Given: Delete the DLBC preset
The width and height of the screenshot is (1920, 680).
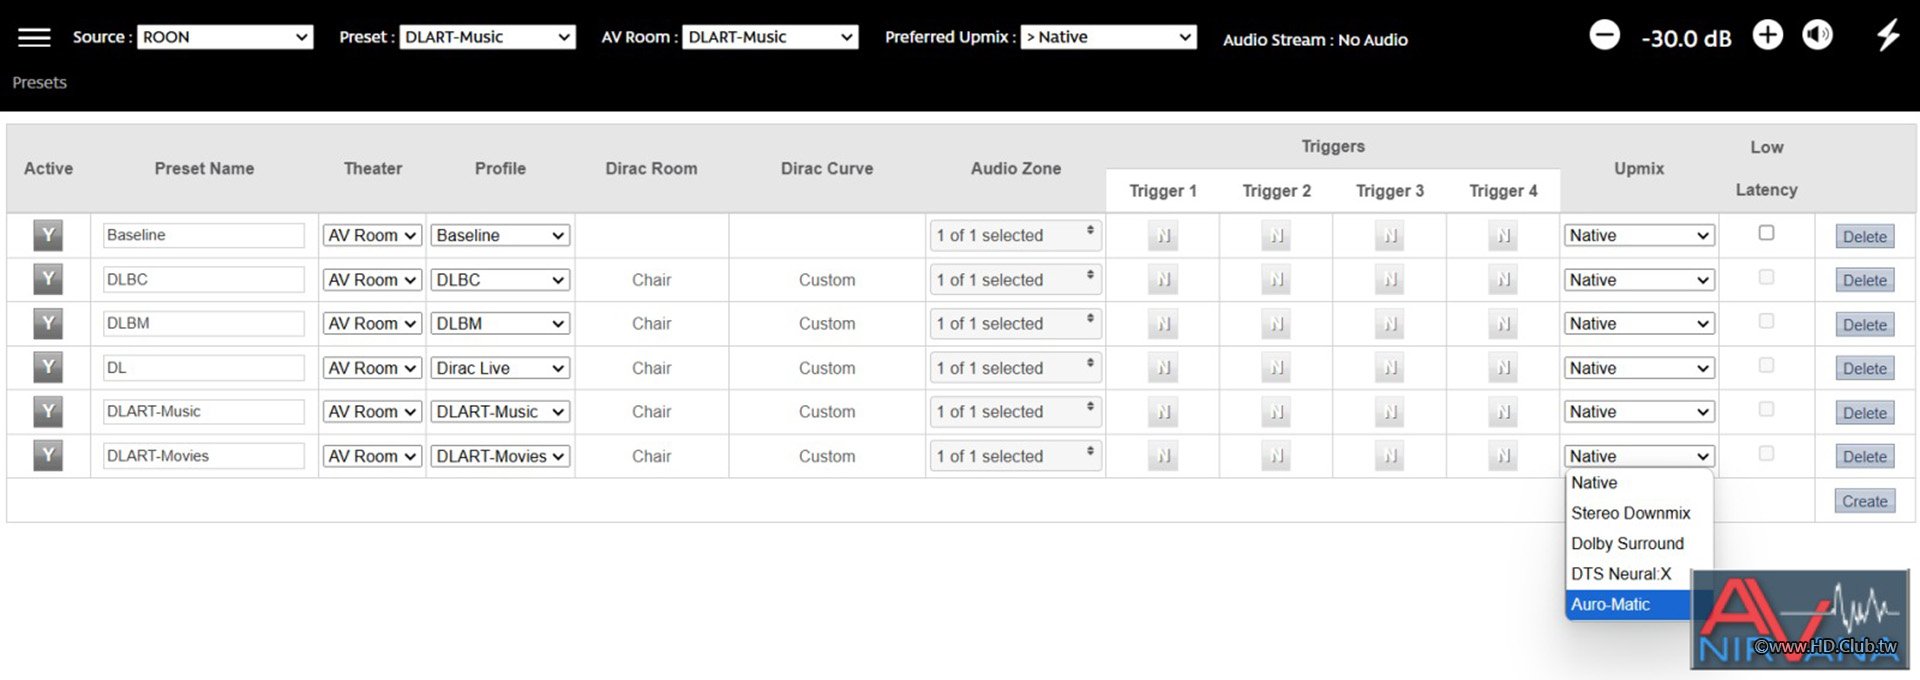Looking at the screenshot, I should 1864,281.
